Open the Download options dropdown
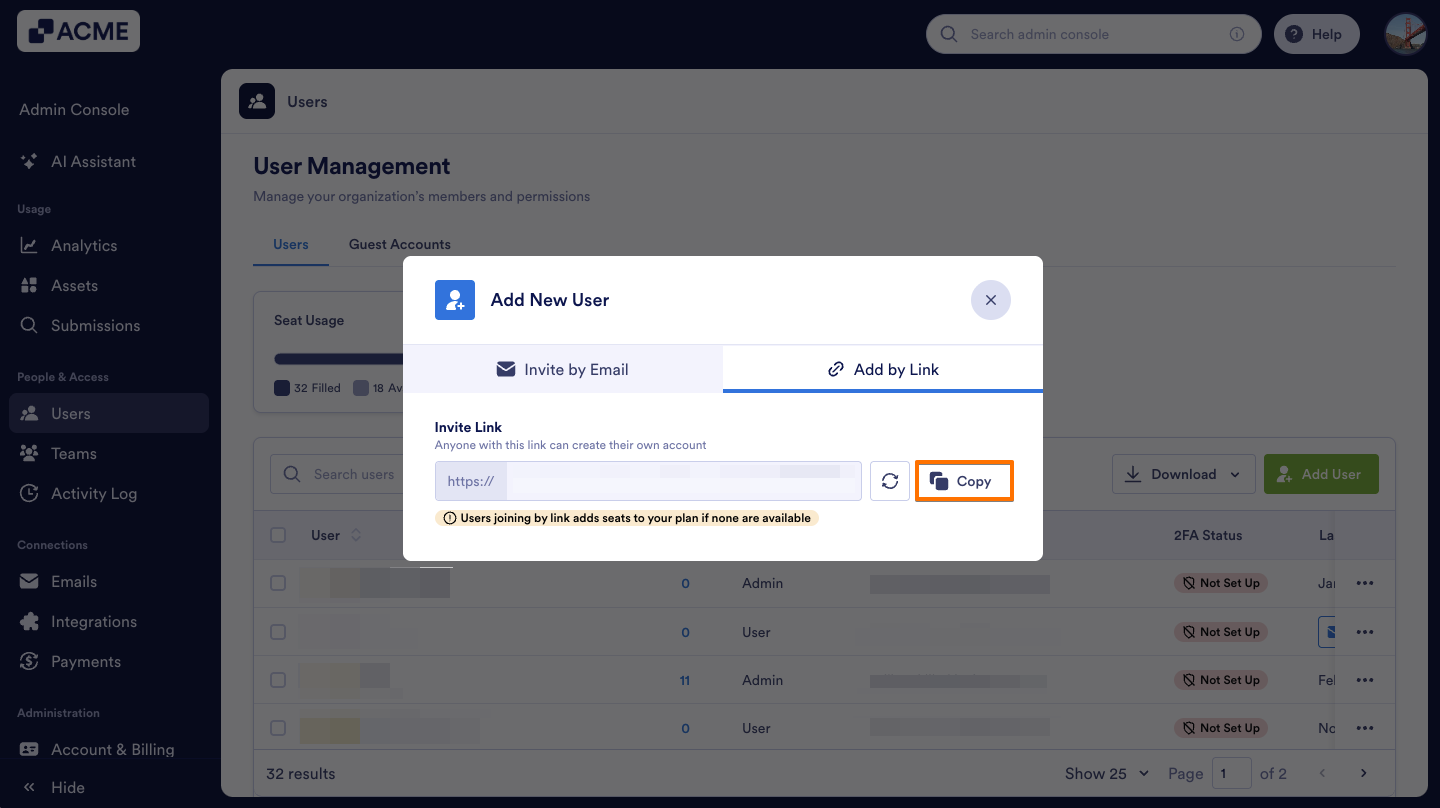1440x808 pixels. tap(1183, 473)
